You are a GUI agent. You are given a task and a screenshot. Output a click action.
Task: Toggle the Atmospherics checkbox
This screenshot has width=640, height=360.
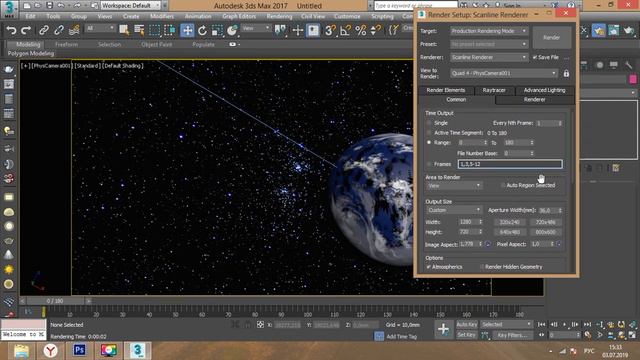coord(429,267)
